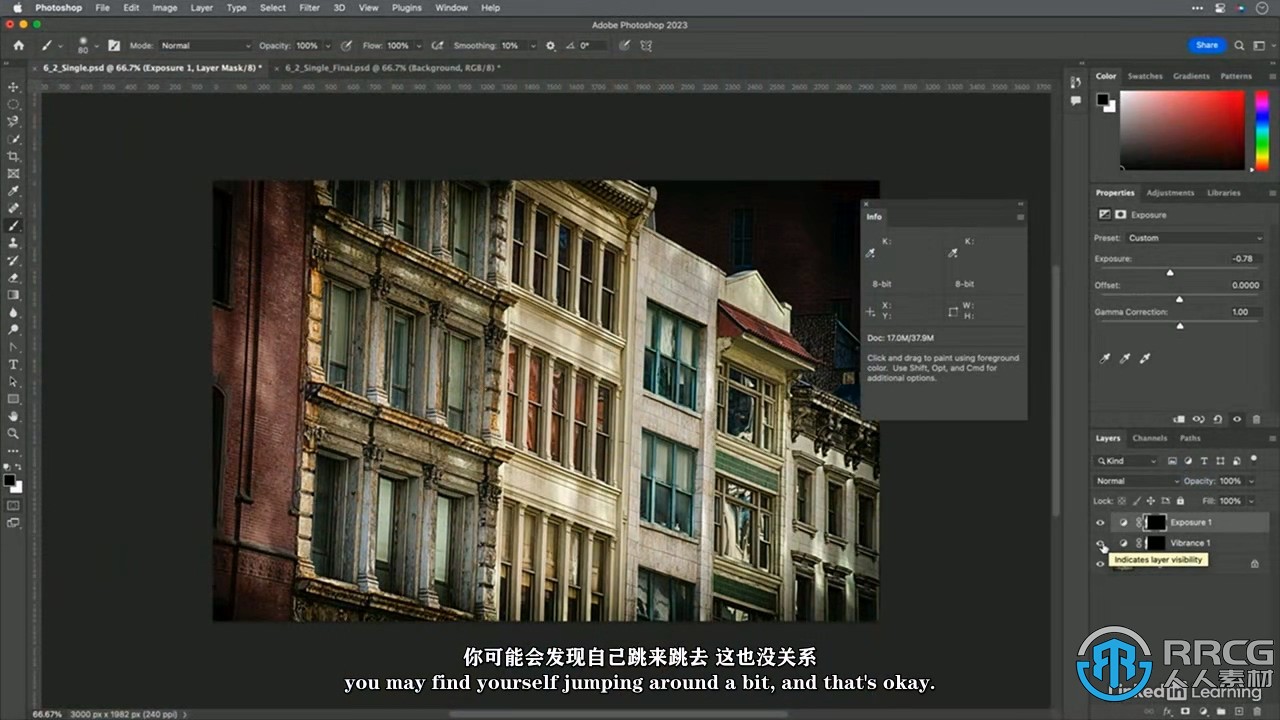
Task: Expand the layer Fill dropdown arrow
Action: (x=1250, y=501)
